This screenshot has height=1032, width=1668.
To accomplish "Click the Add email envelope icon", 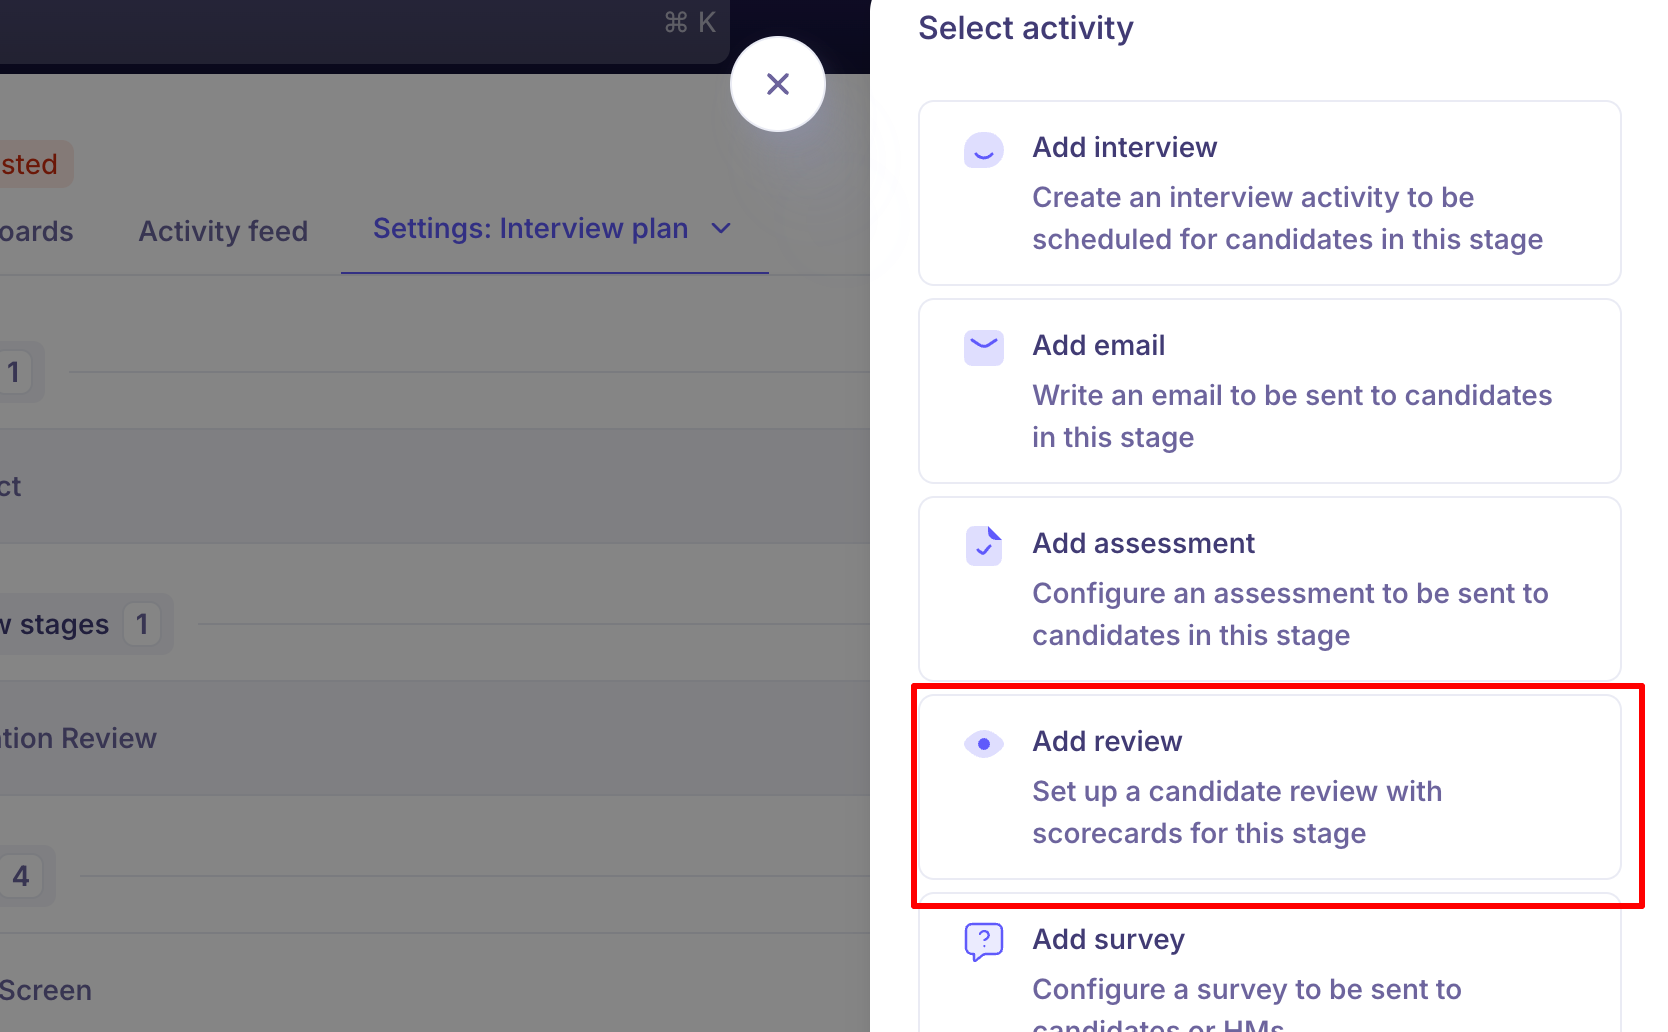I will [x=983, y=348].
